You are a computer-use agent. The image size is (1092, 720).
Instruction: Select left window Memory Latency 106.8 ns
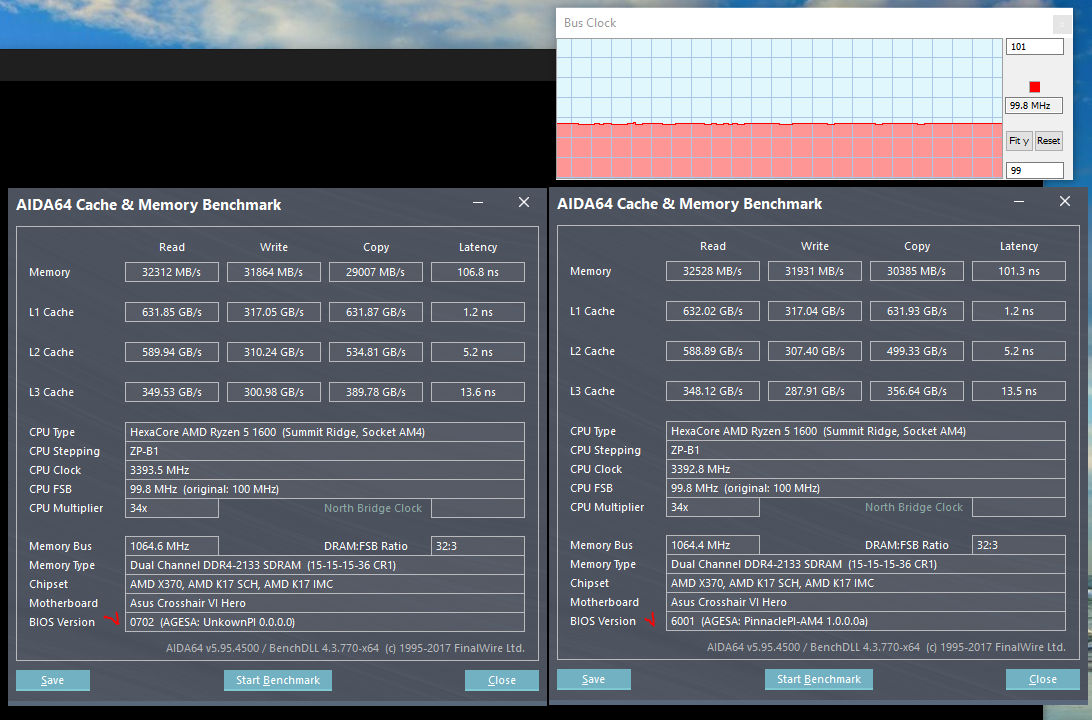[x=478, y=272]
